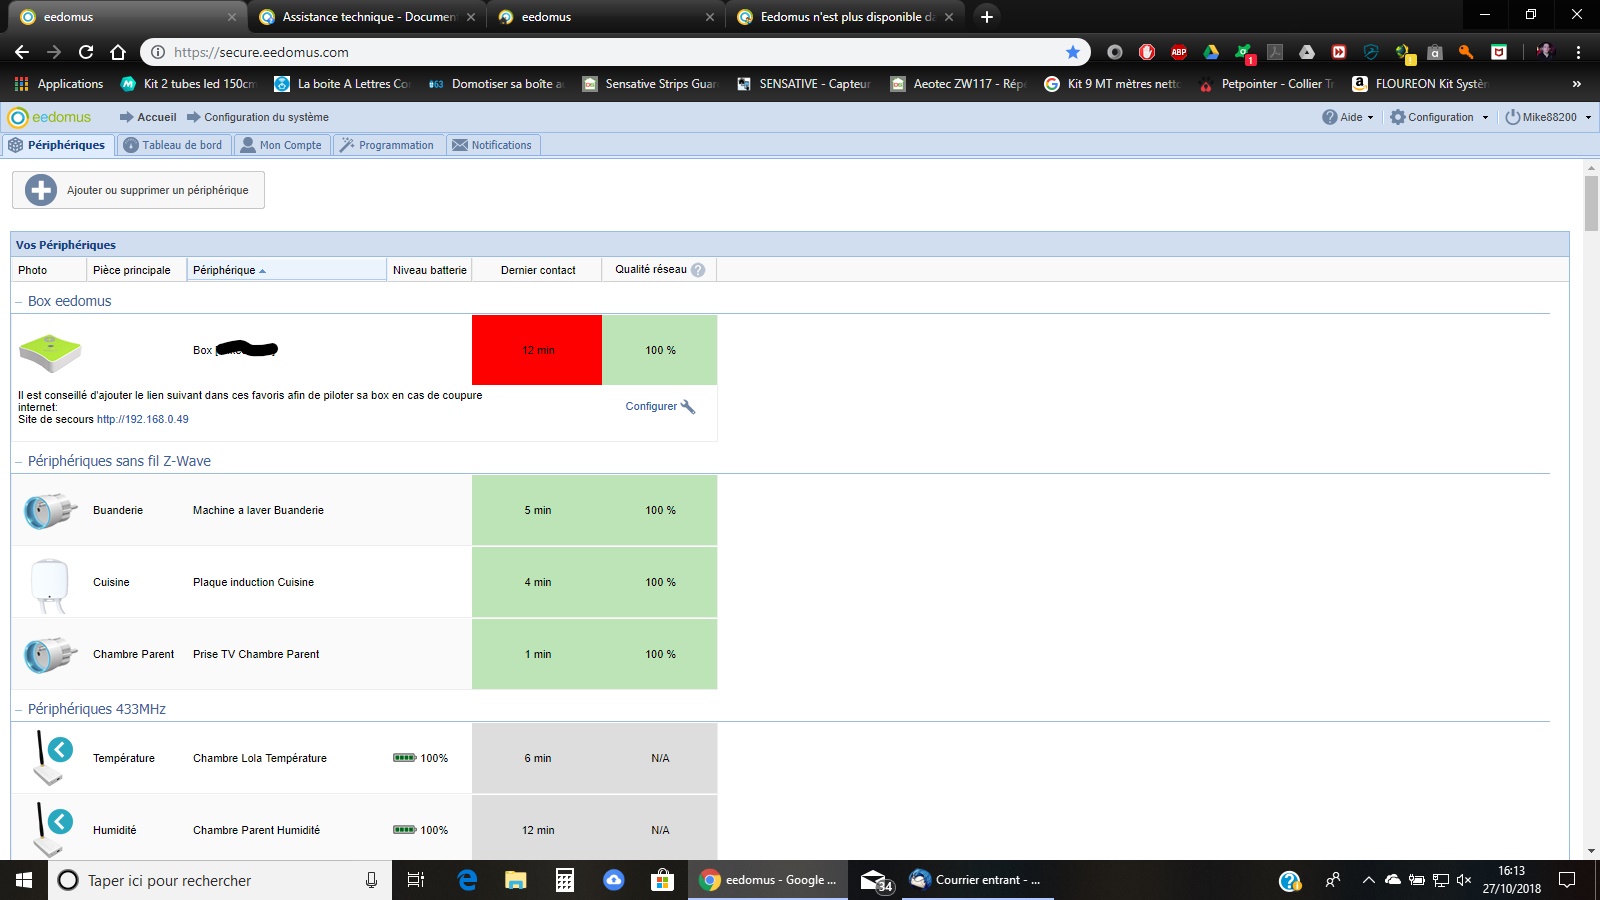Click the Chambre Parent Humidité sensor icon

click(x=52, y=829)
